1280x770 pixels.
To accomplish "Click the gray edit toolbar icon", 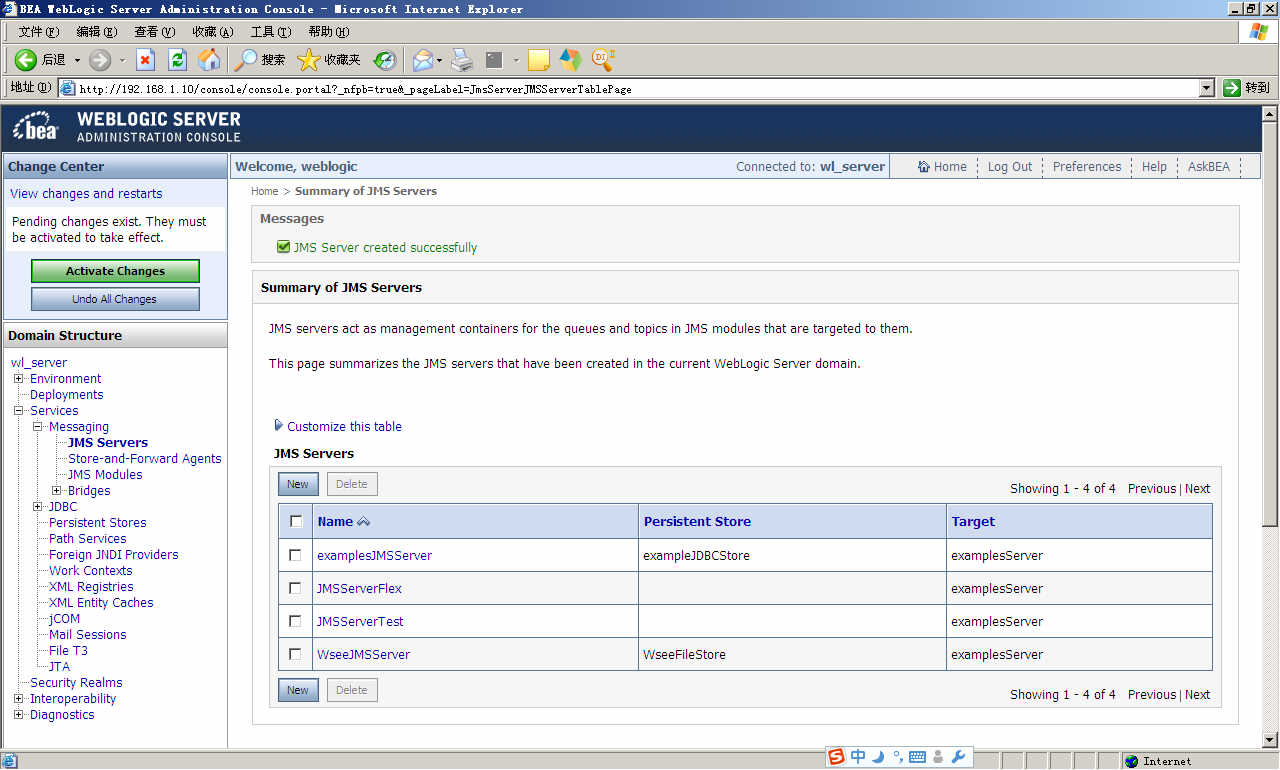I will 494,60.
